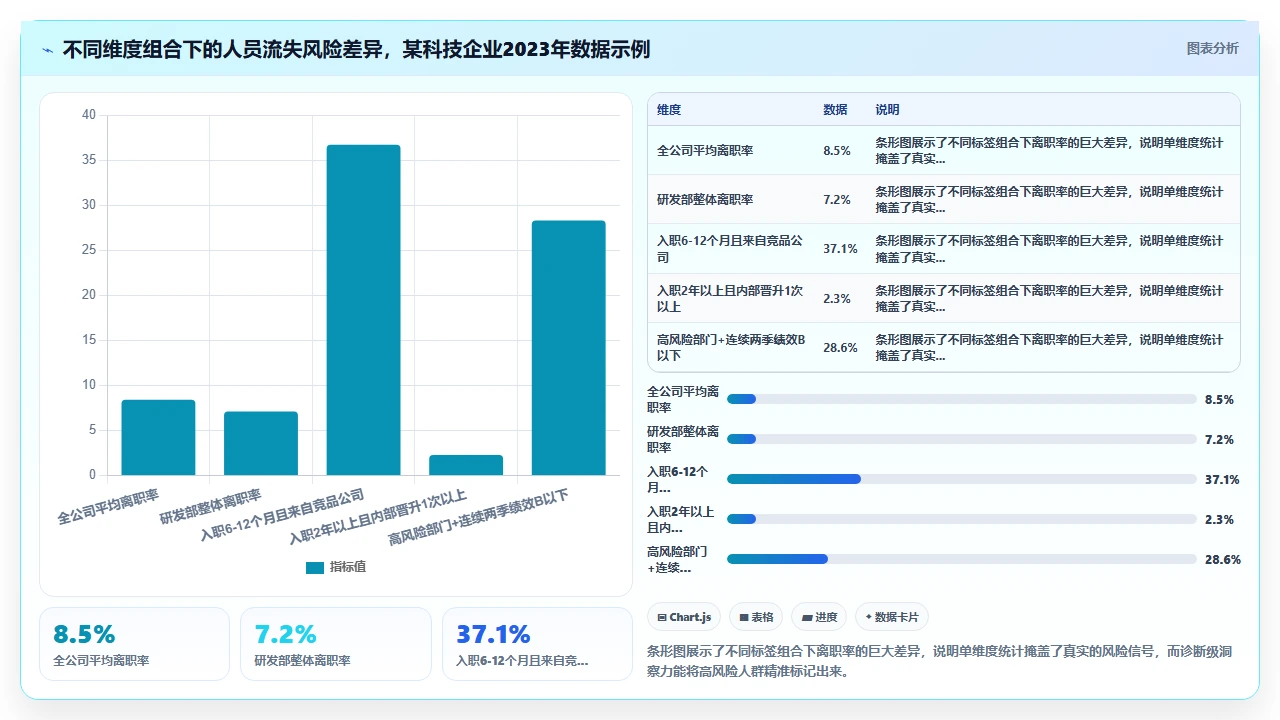Image resolution: width=1280 pixels, height=720 pixels.
Task: Click the 研发部整体离职率 bar in chart
Action: point(261,443)
